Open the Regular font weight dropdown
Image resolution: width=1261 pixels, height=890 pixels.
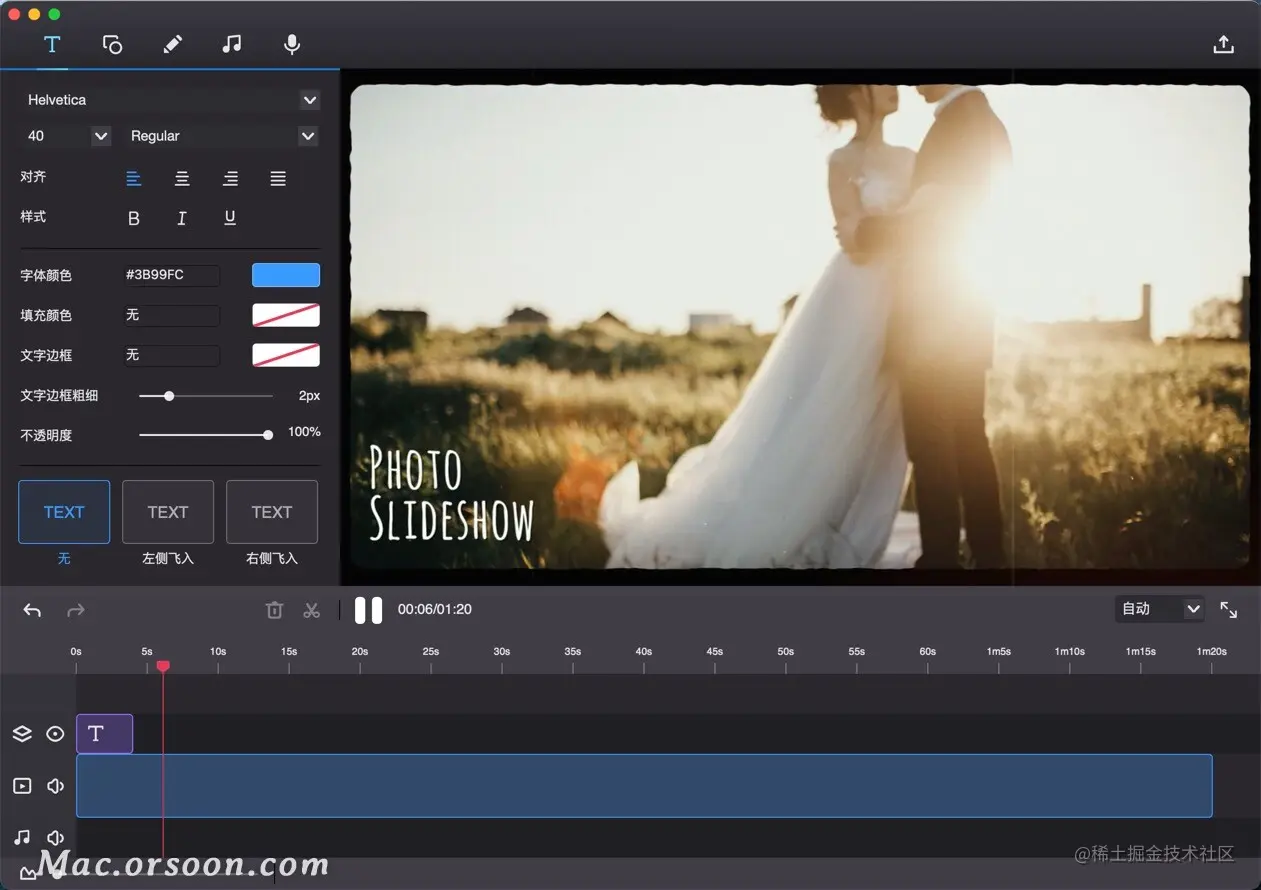[x=308, y=136]
